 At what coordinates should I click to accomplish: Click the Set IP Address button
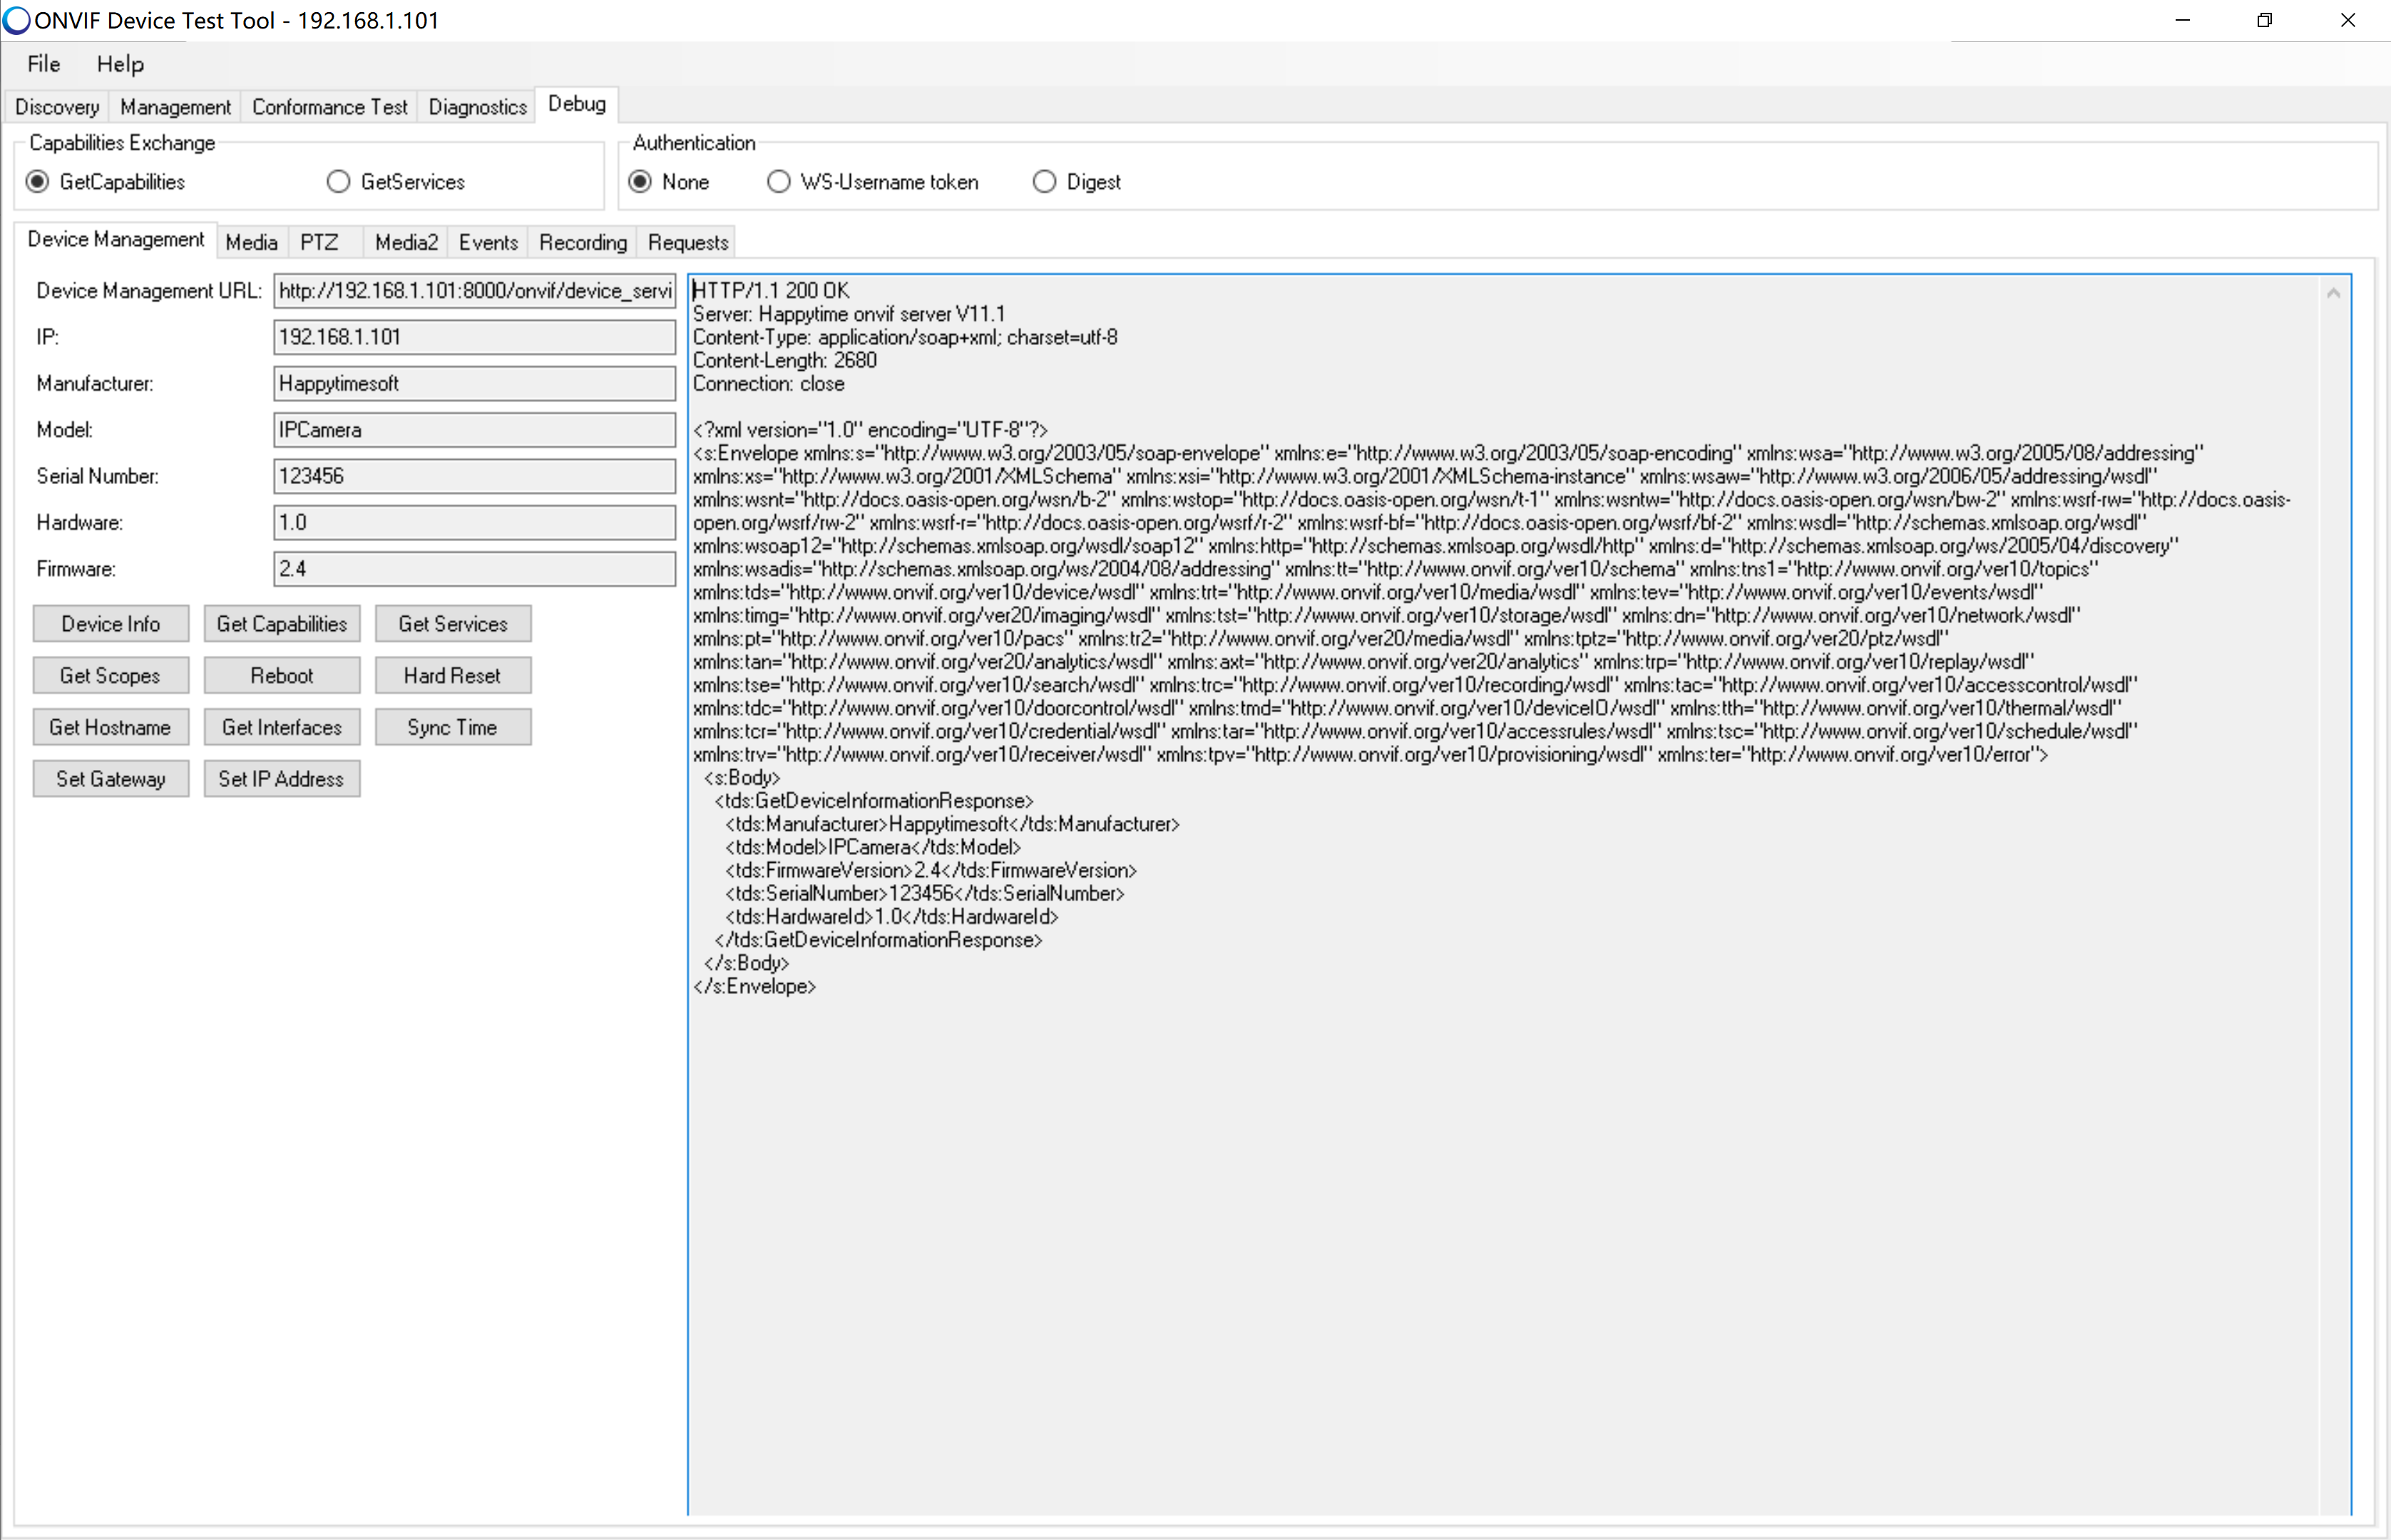tap(282, 779)
